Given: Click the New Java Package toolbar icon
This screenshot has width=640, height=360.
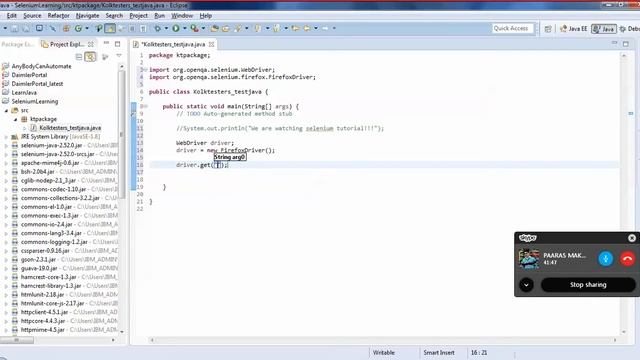Looking at the screenshot, I should [x=66, y=29].
